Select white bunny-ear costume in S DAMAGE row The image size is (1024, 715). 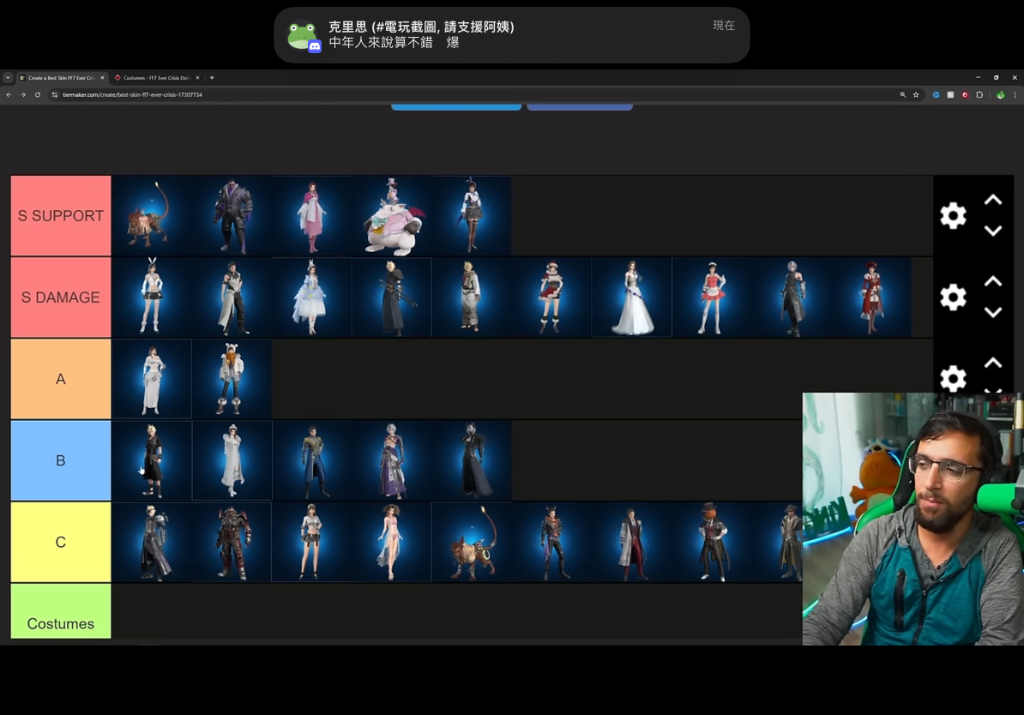[152, 297]
